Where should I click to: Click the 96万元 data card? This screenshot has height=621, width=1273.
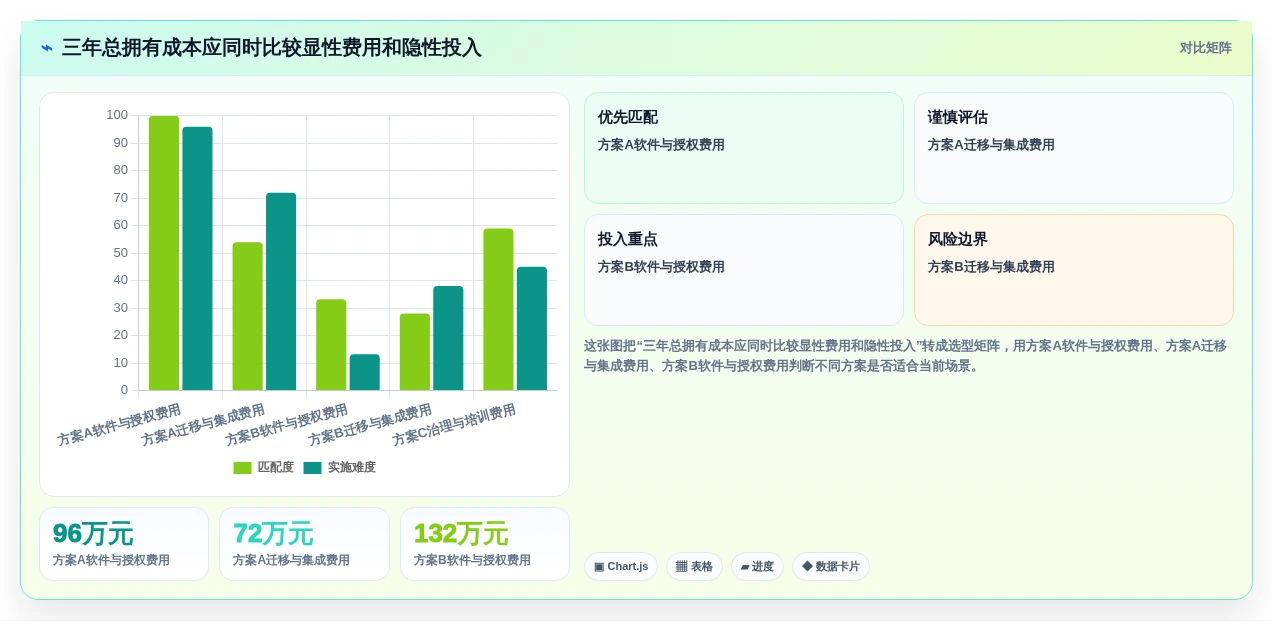coord(124,544)
